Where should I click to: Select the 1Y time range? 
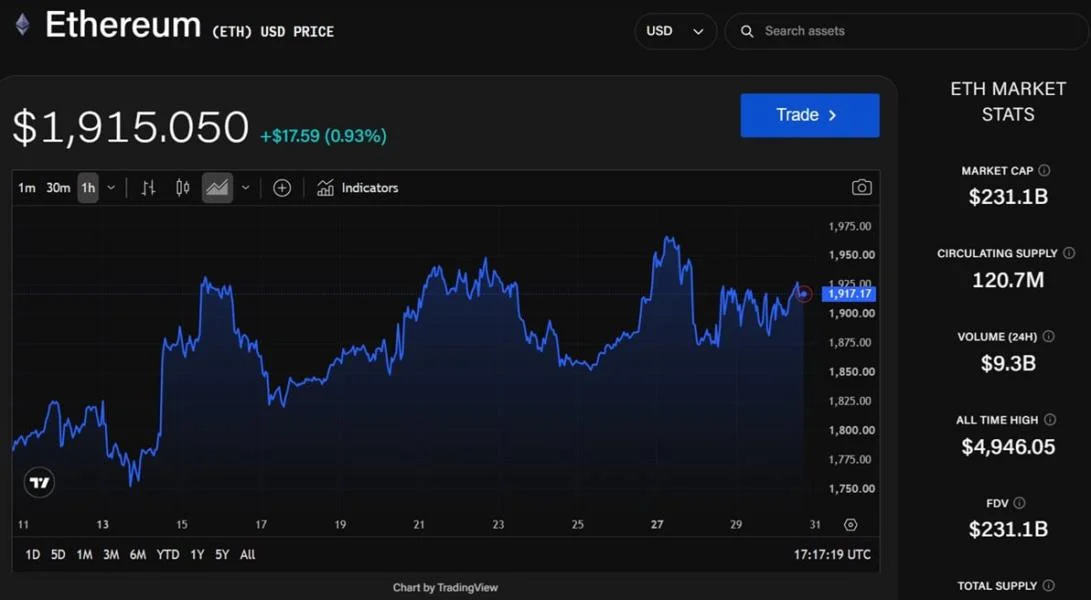pos(198,555)
